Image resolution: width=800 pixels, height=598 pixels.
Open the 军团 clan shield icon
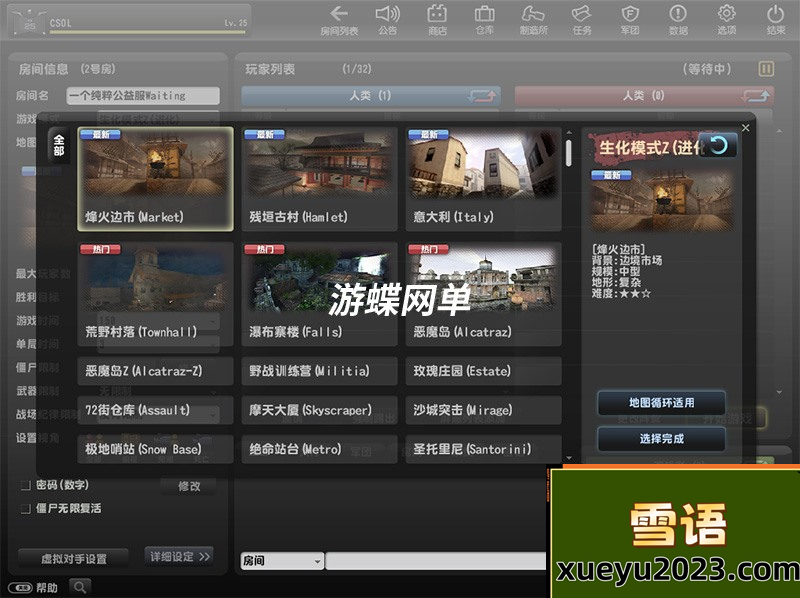point(630,14)
